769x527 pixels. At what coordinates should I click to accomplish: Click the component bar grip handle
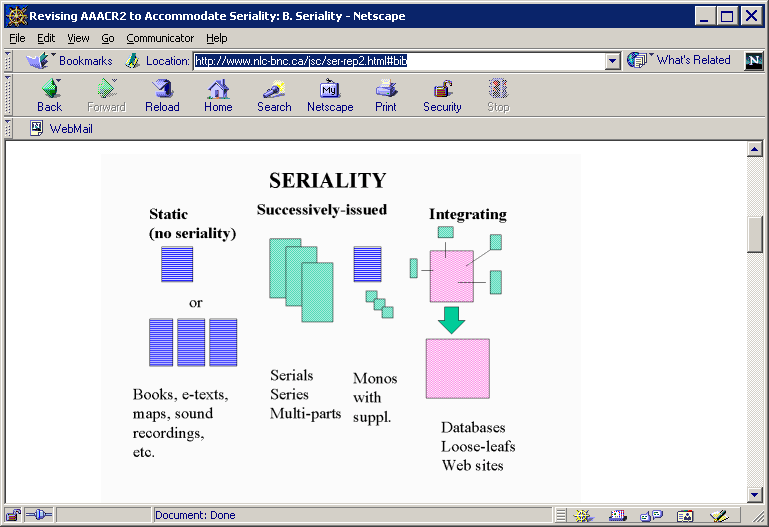(561, 515)
